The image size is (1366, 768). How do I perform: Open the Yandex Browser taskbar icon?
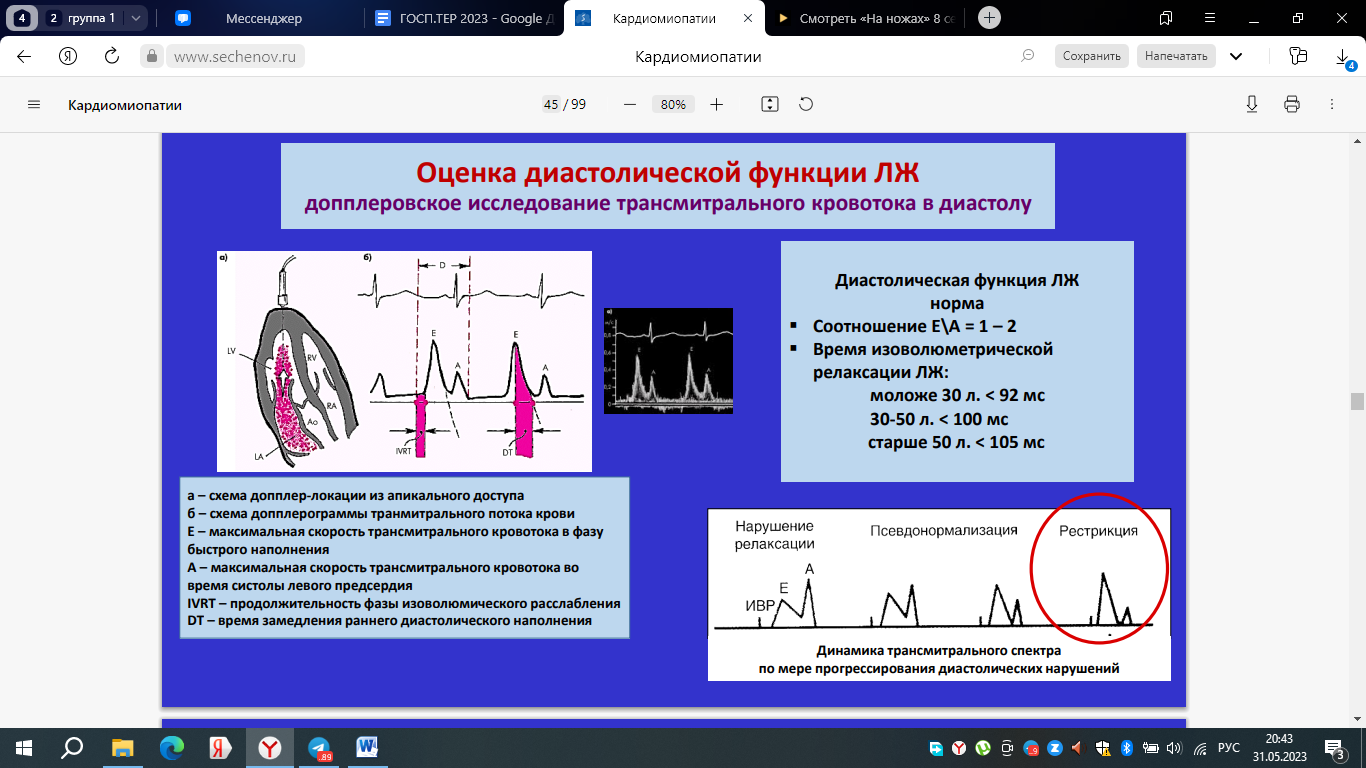269,747
